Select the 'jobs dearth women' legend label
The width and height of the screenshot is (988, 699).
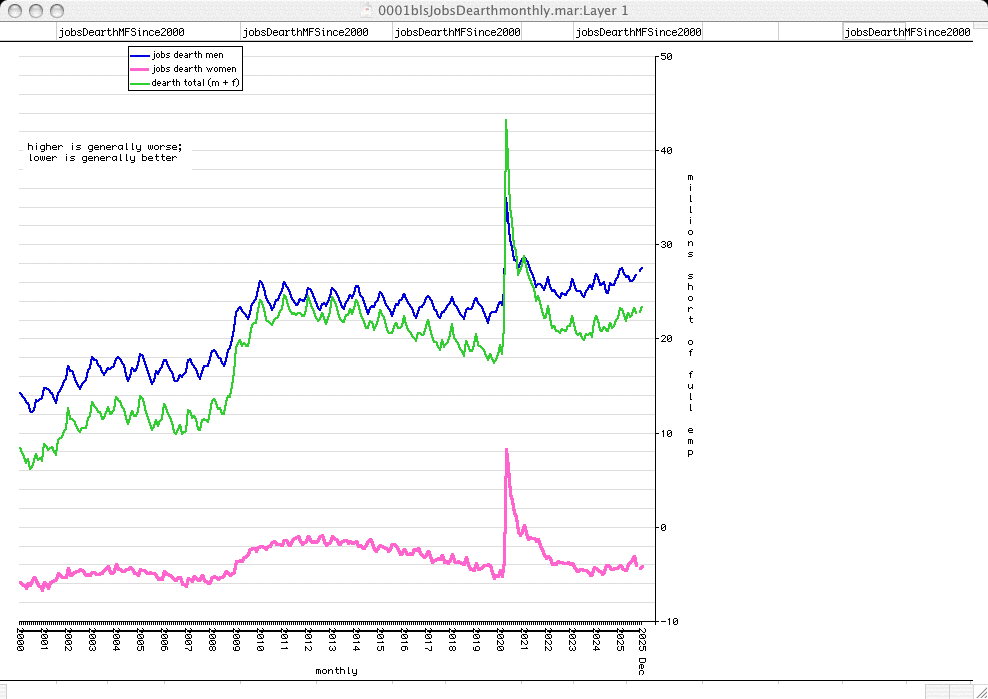[x=193, y=69]
